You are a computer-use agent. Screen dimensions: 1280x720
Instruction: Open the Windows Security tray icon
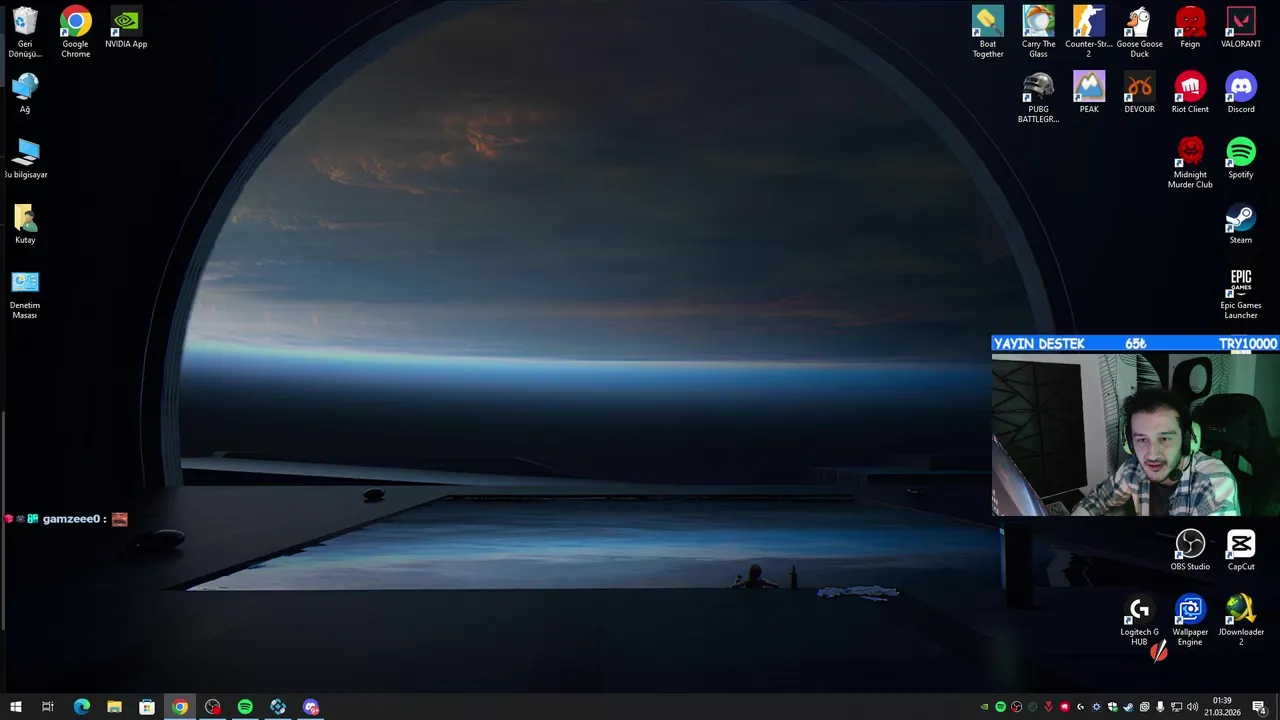pyautogui.click(x=1112, y=707)
